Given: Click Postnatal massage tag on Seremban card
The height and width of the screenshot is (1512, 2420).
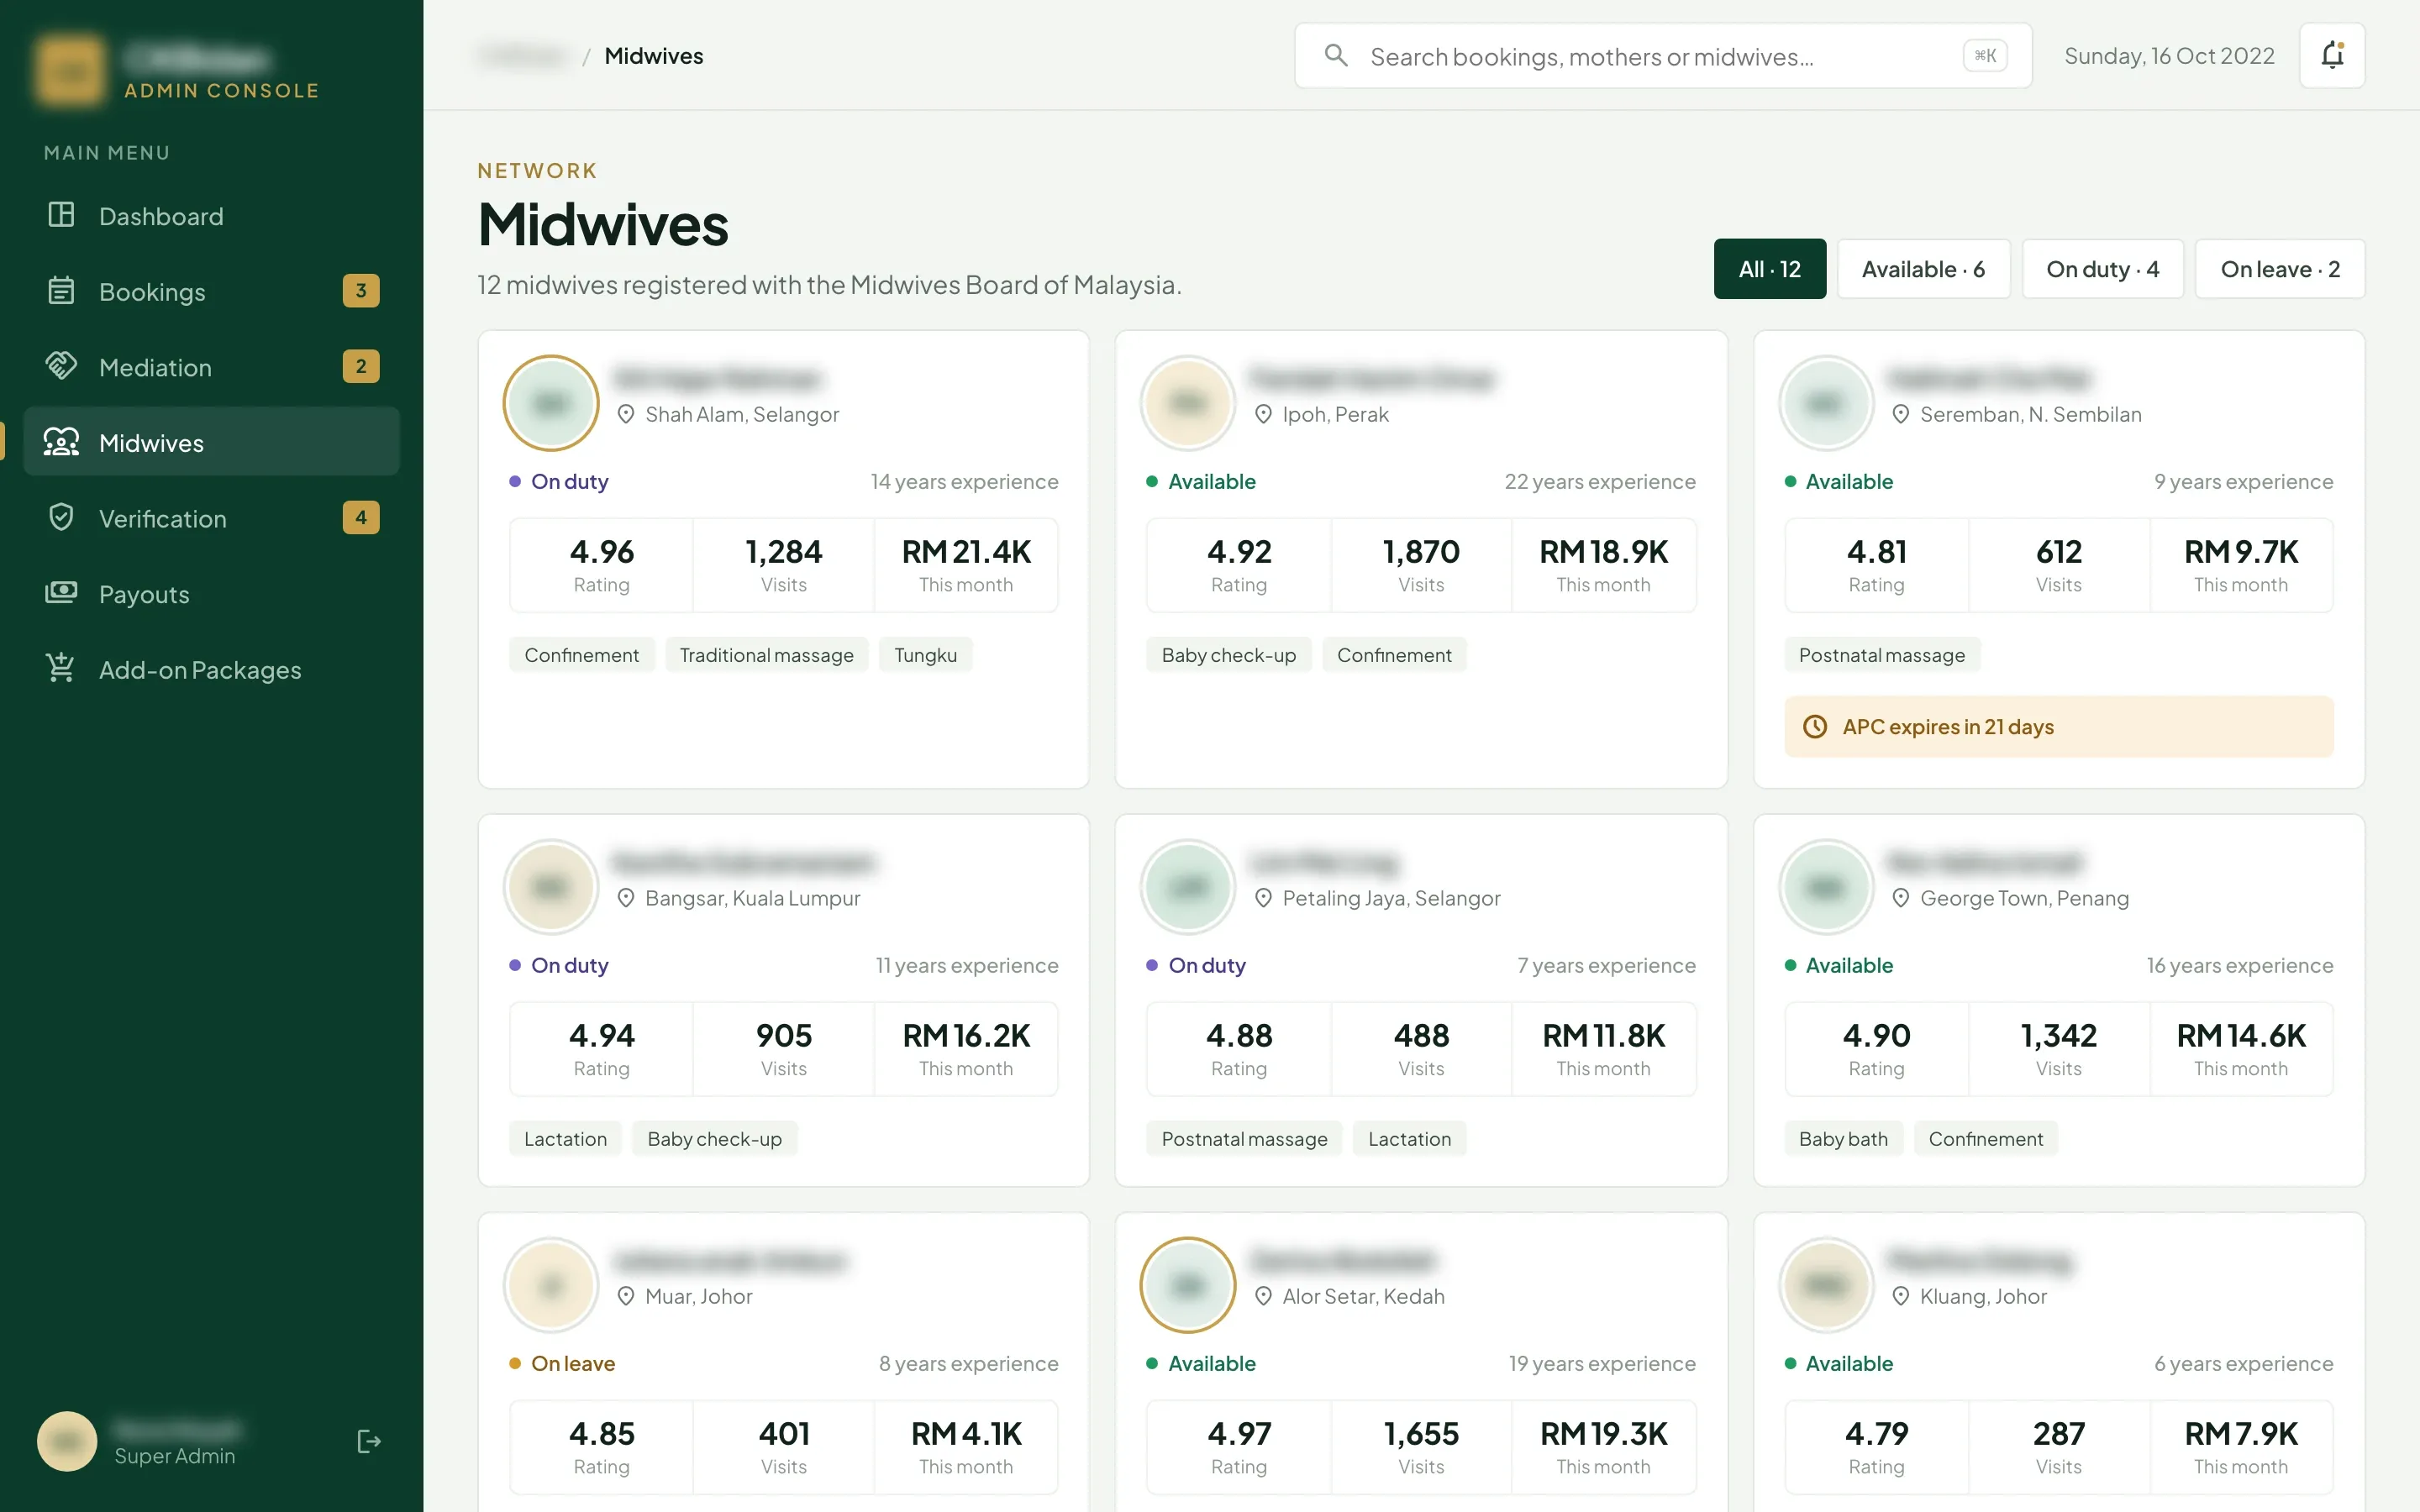Looking at the screenshot, I should [x=1881, y=655].
